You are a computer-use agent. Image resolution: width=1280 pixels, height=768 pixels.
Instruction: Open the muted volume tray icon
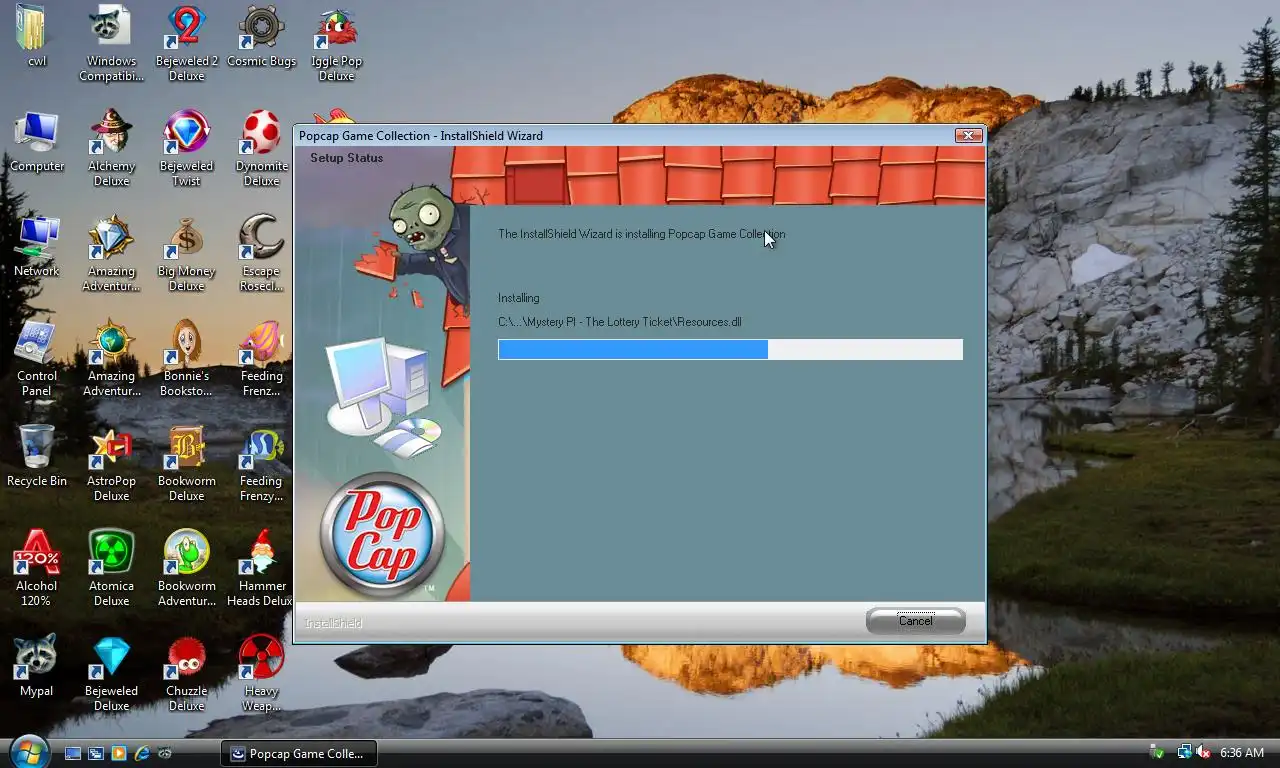(x=1203, y=752)
